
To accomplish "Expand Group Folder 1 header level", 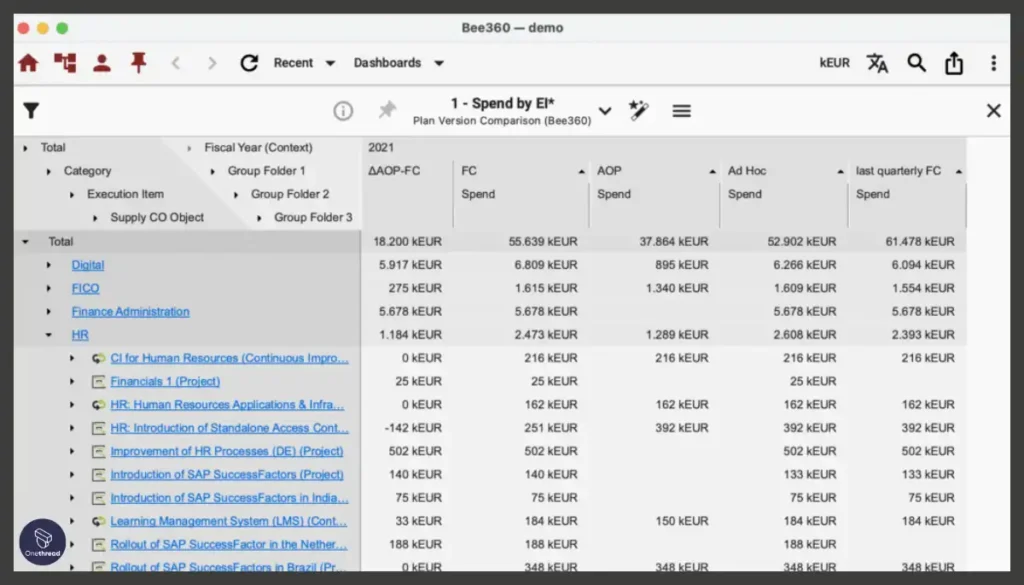I will coord(212,171).
